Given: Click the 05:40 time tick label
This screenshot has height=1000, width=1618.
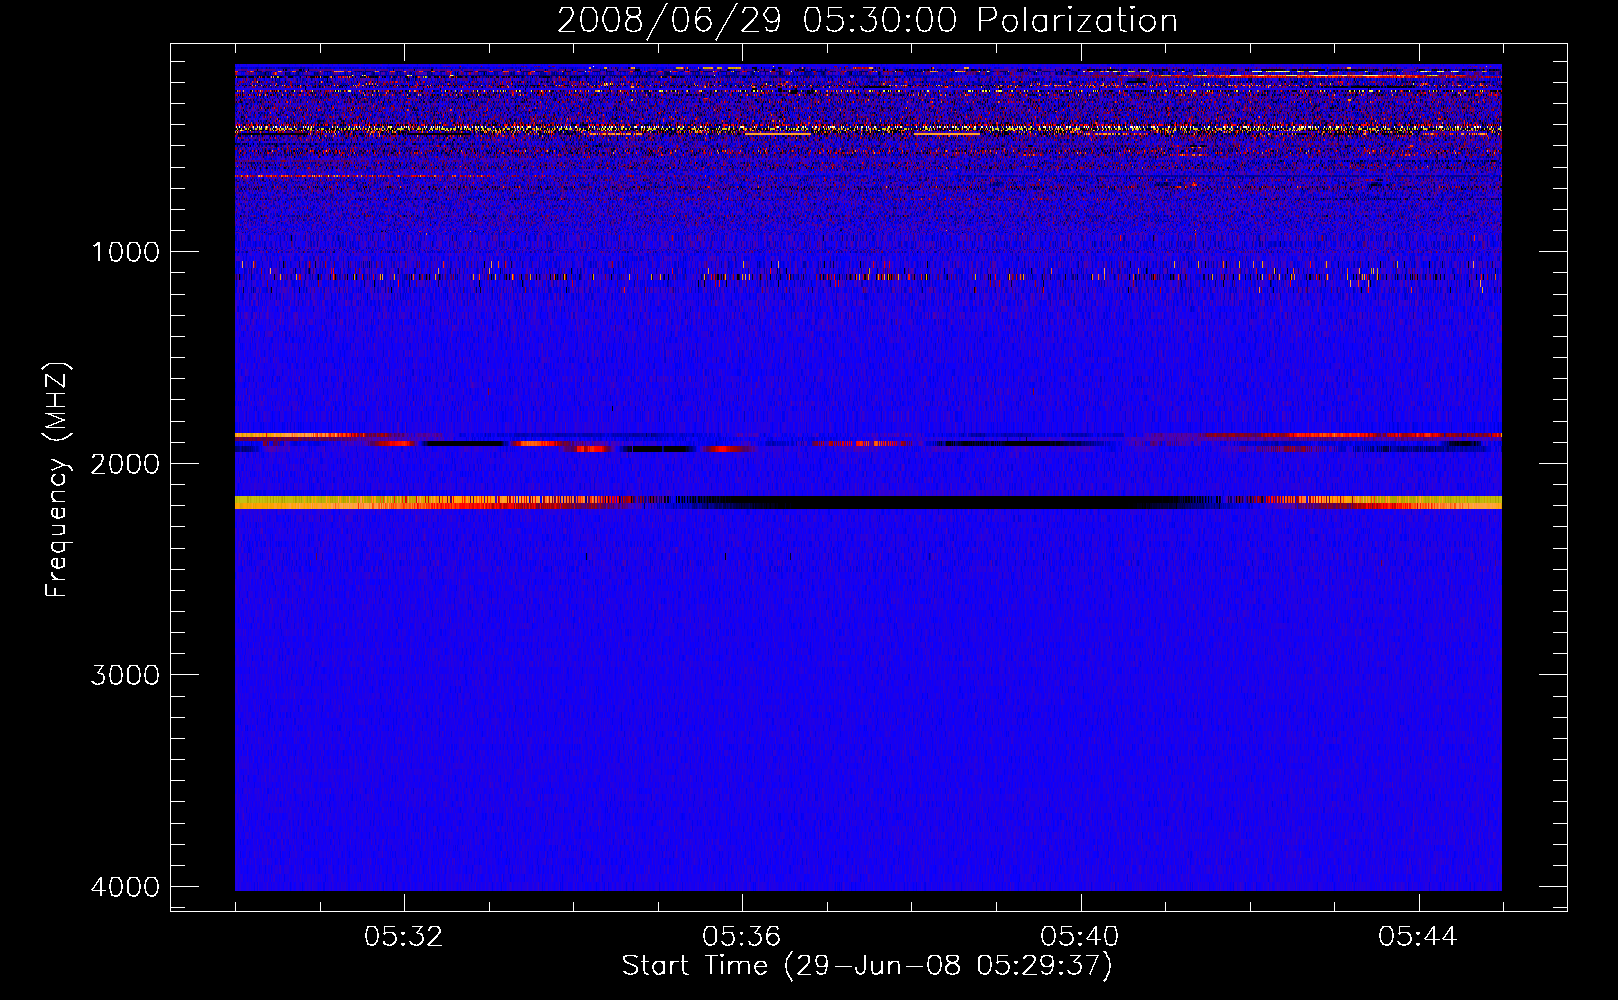Looking at the screenshot, I should [1080, 937].
